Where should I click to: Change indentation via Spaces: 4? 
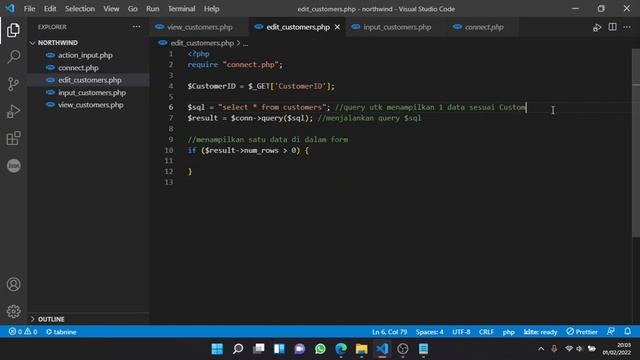click(x=429, y=332)
